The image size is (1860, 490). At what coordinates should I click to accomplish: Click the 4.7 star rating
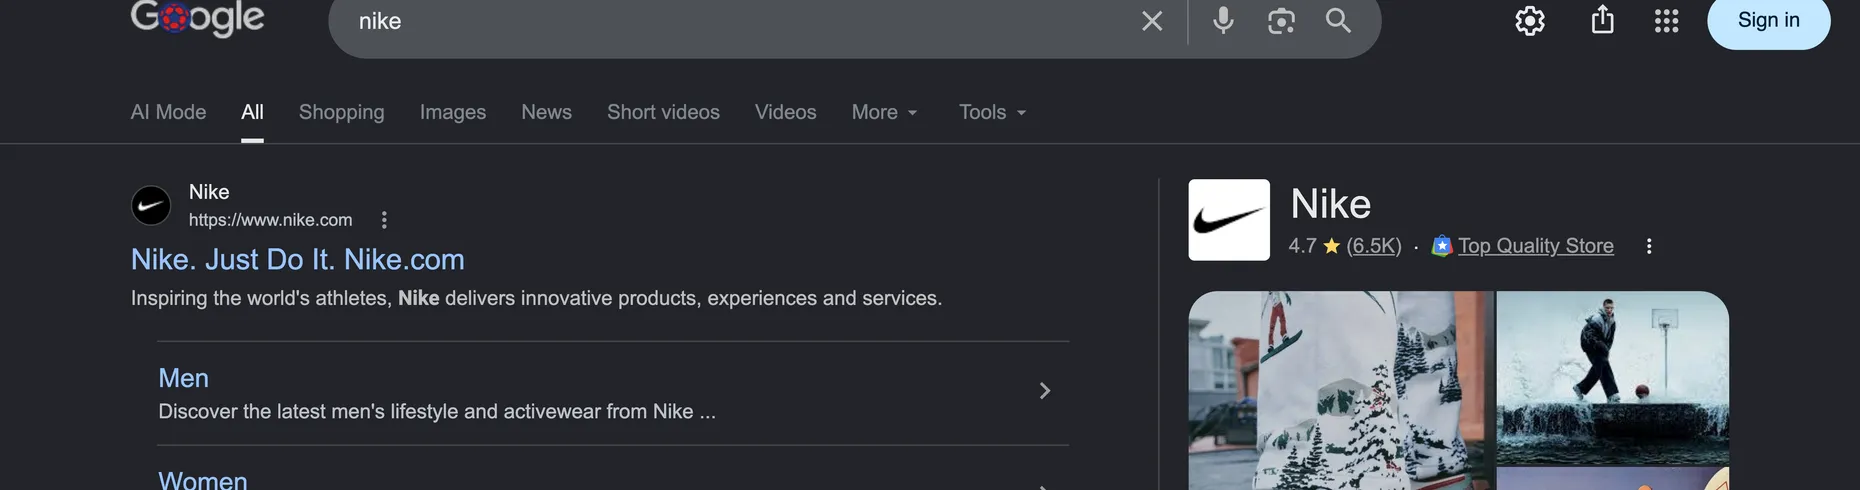[1314, 246]
